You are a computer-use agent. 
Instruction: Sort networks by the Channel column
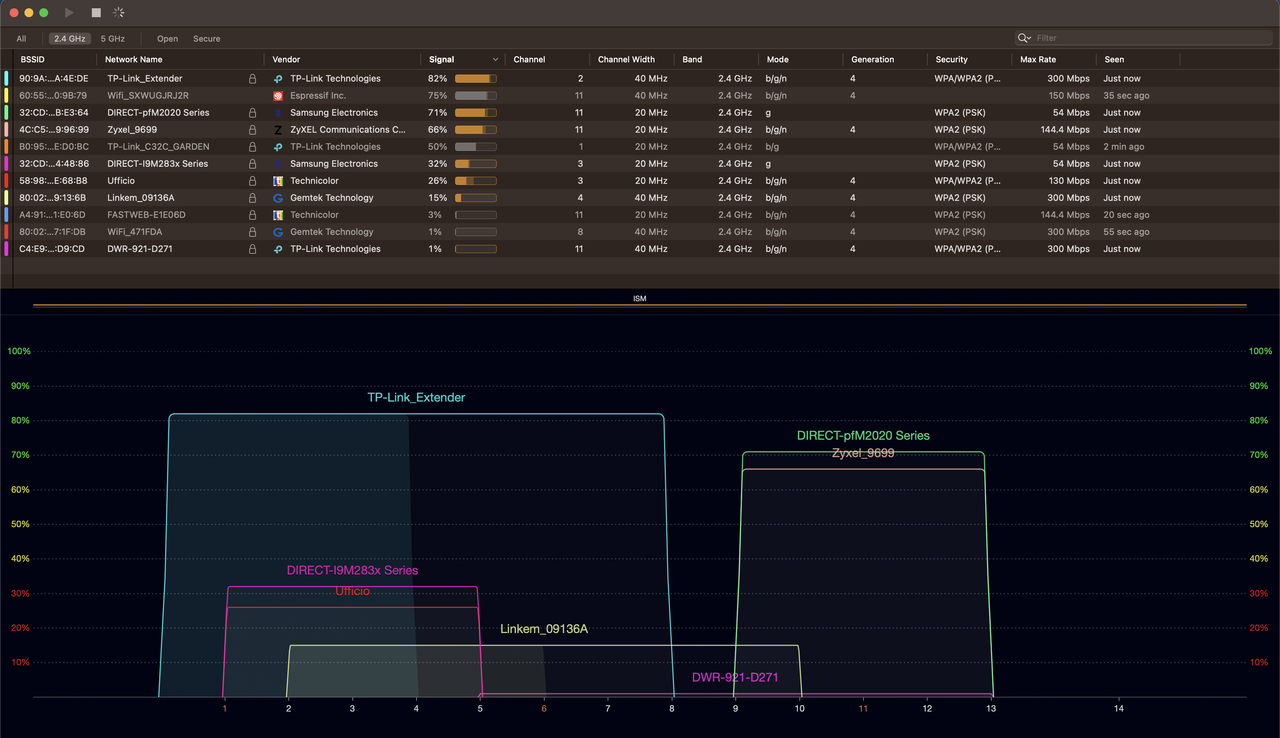point(528,59)
